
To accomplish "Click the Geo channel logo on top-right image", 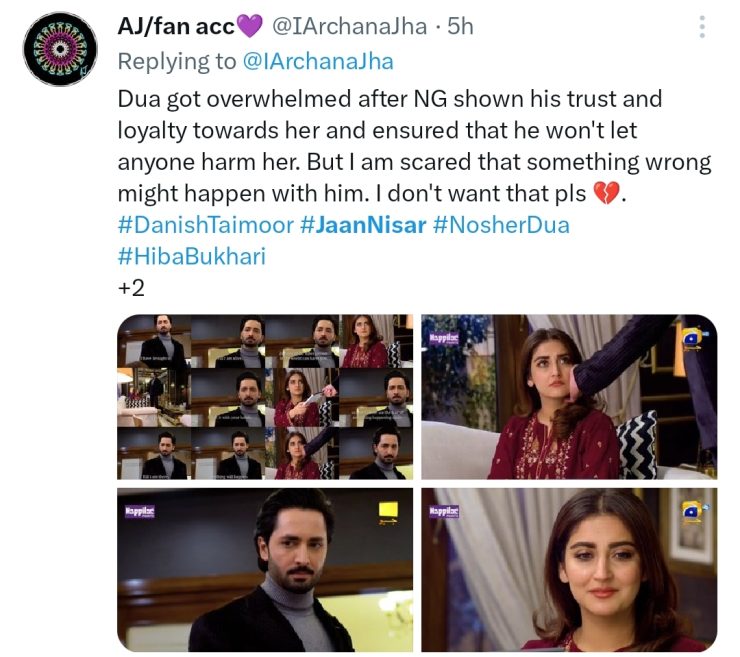I will coord(692,338).
